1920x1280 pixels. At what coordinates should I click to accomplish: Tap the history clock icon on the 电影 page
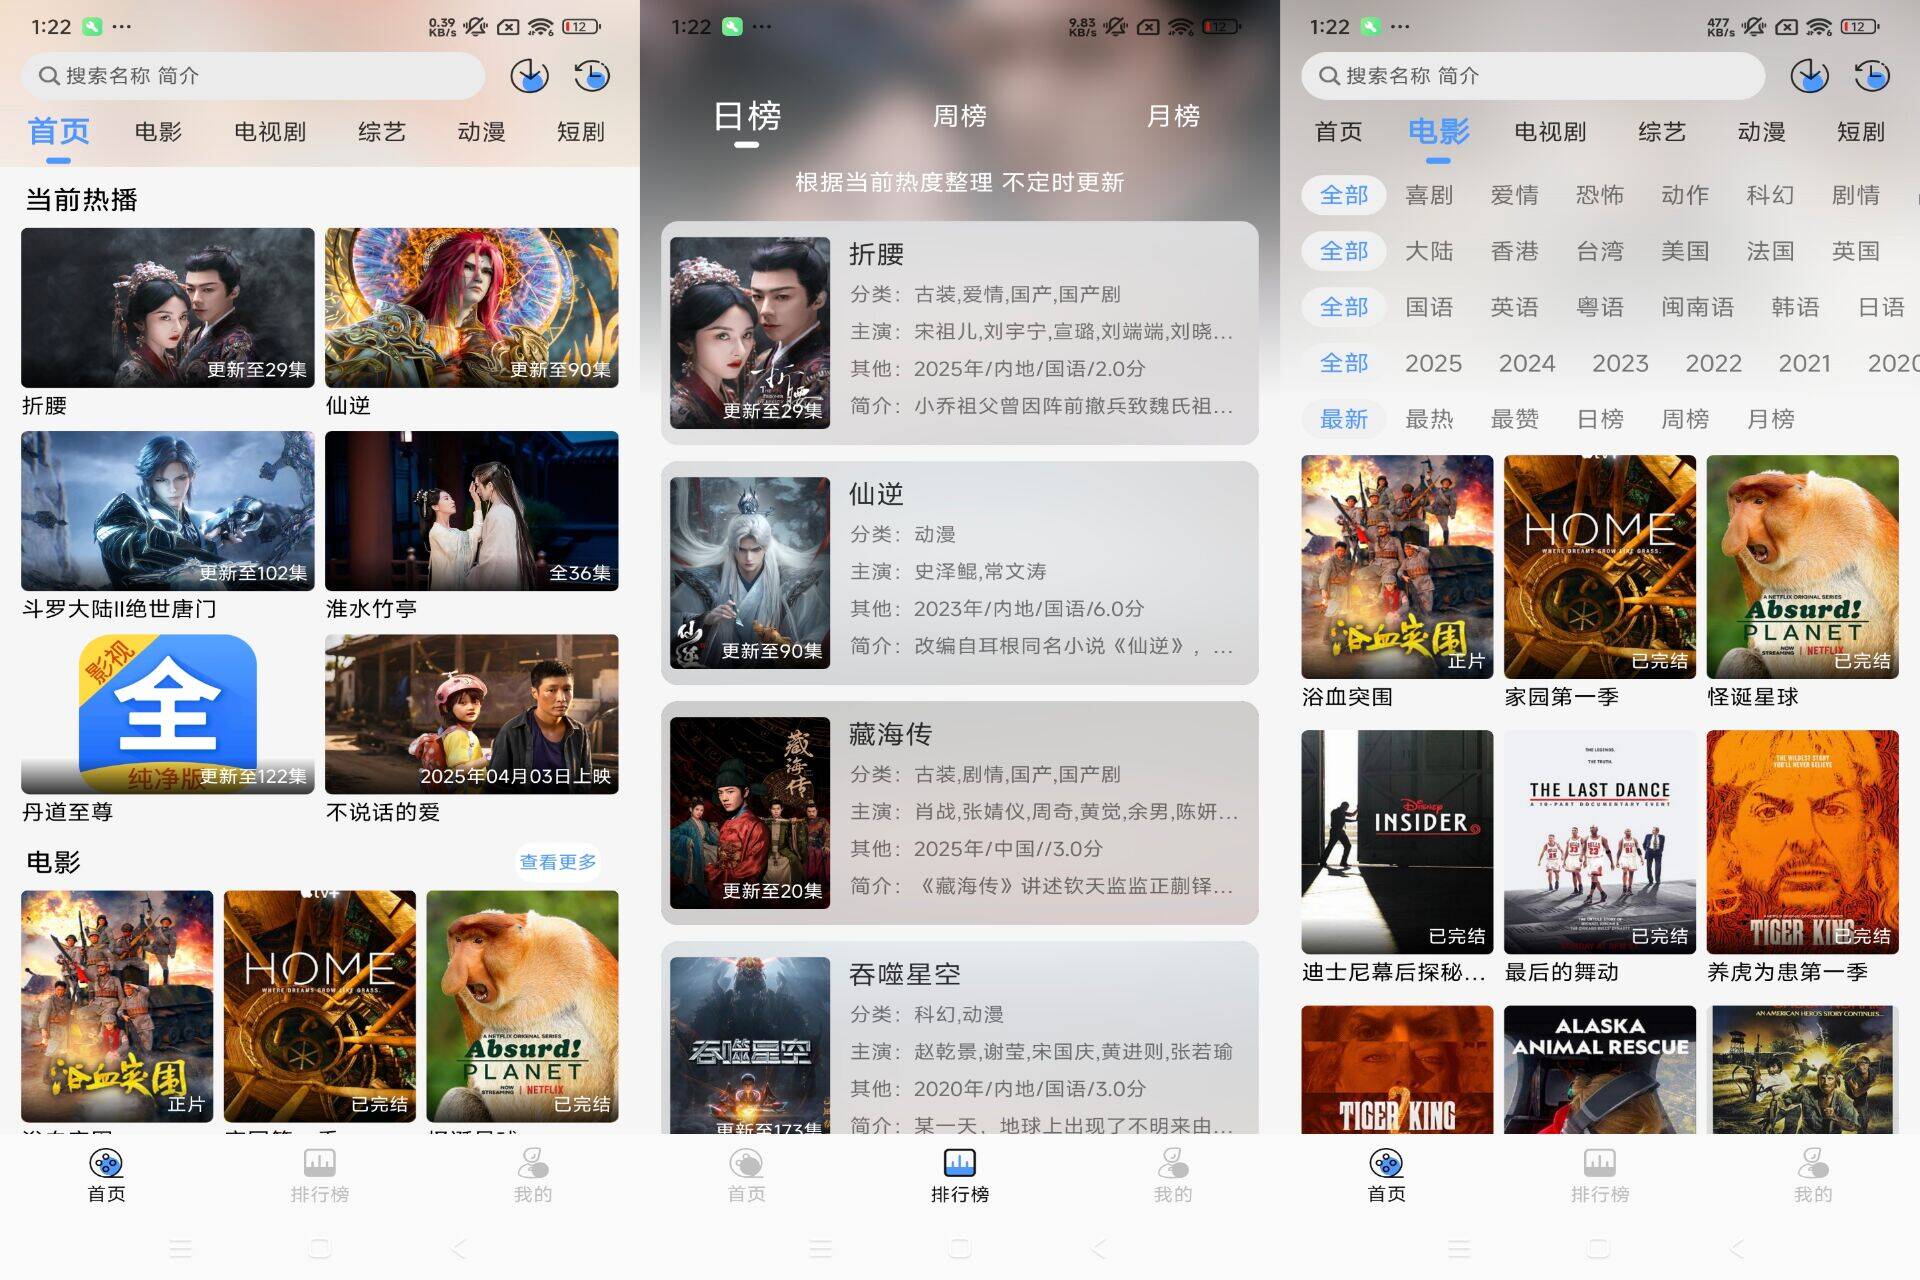1871,75
